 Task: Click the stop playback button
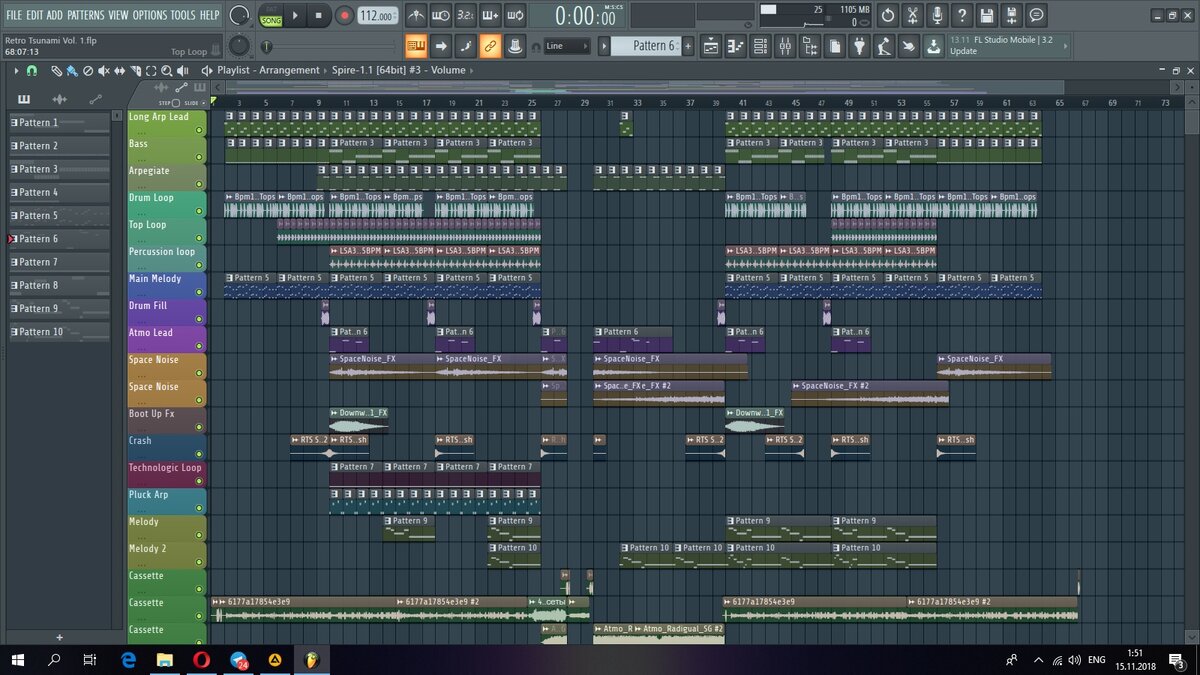(x=318, y=15)
